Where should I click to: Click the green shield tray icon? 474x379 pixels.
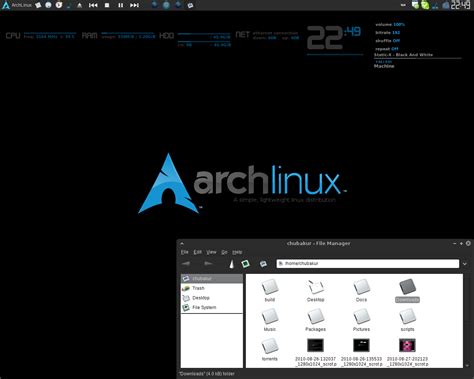point(425,5)
